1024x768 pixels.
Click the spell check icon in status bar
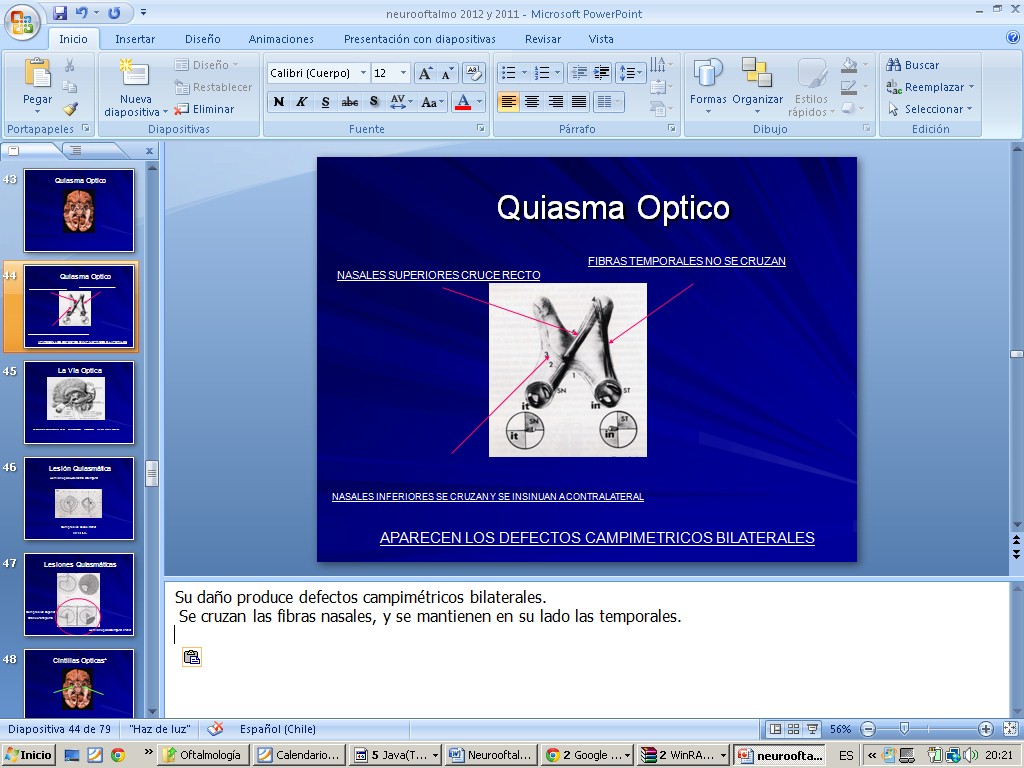(215, 729)
